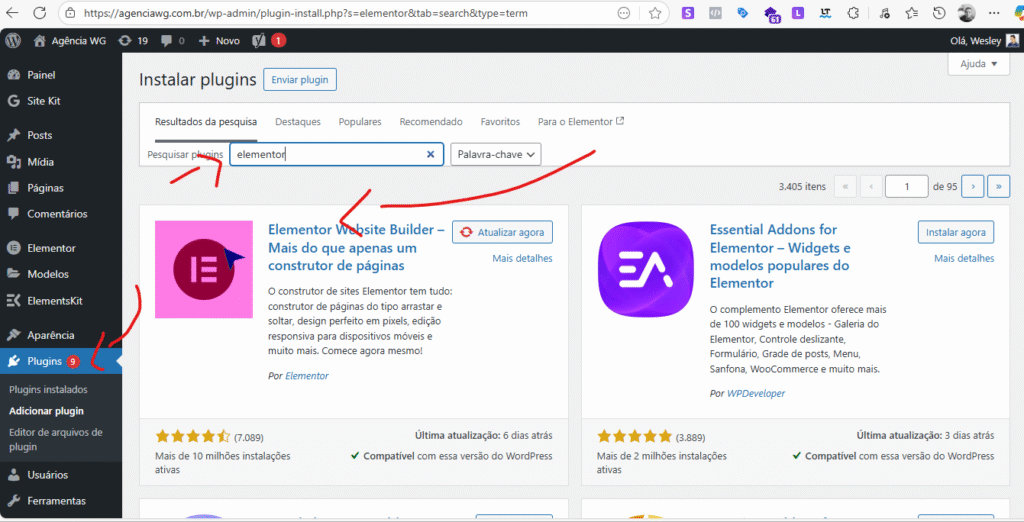Click the Essential Addons EA logo thumbnail

(646, 269)
